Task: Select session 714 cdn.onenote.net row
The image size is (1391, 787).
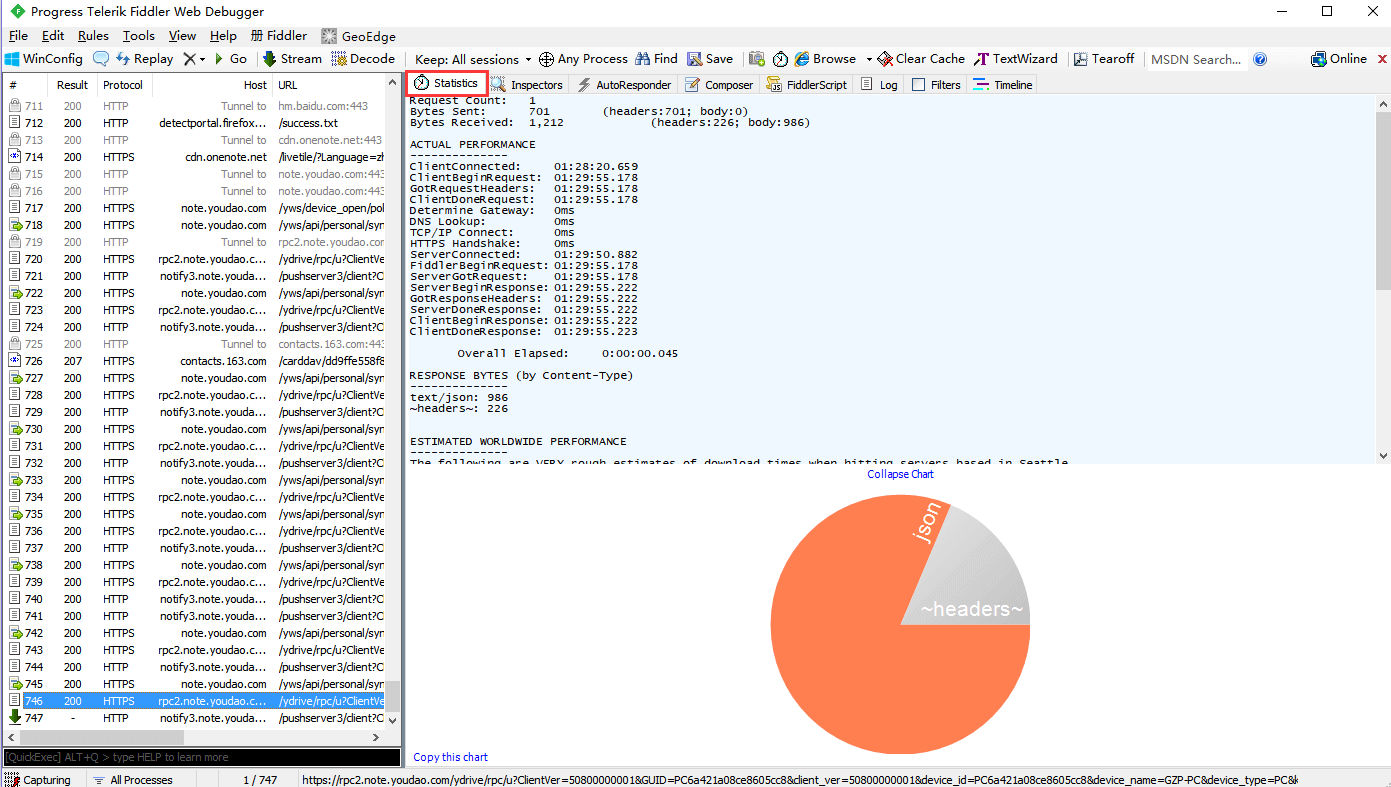Action: pyautogui.click(x=195, y=157)
